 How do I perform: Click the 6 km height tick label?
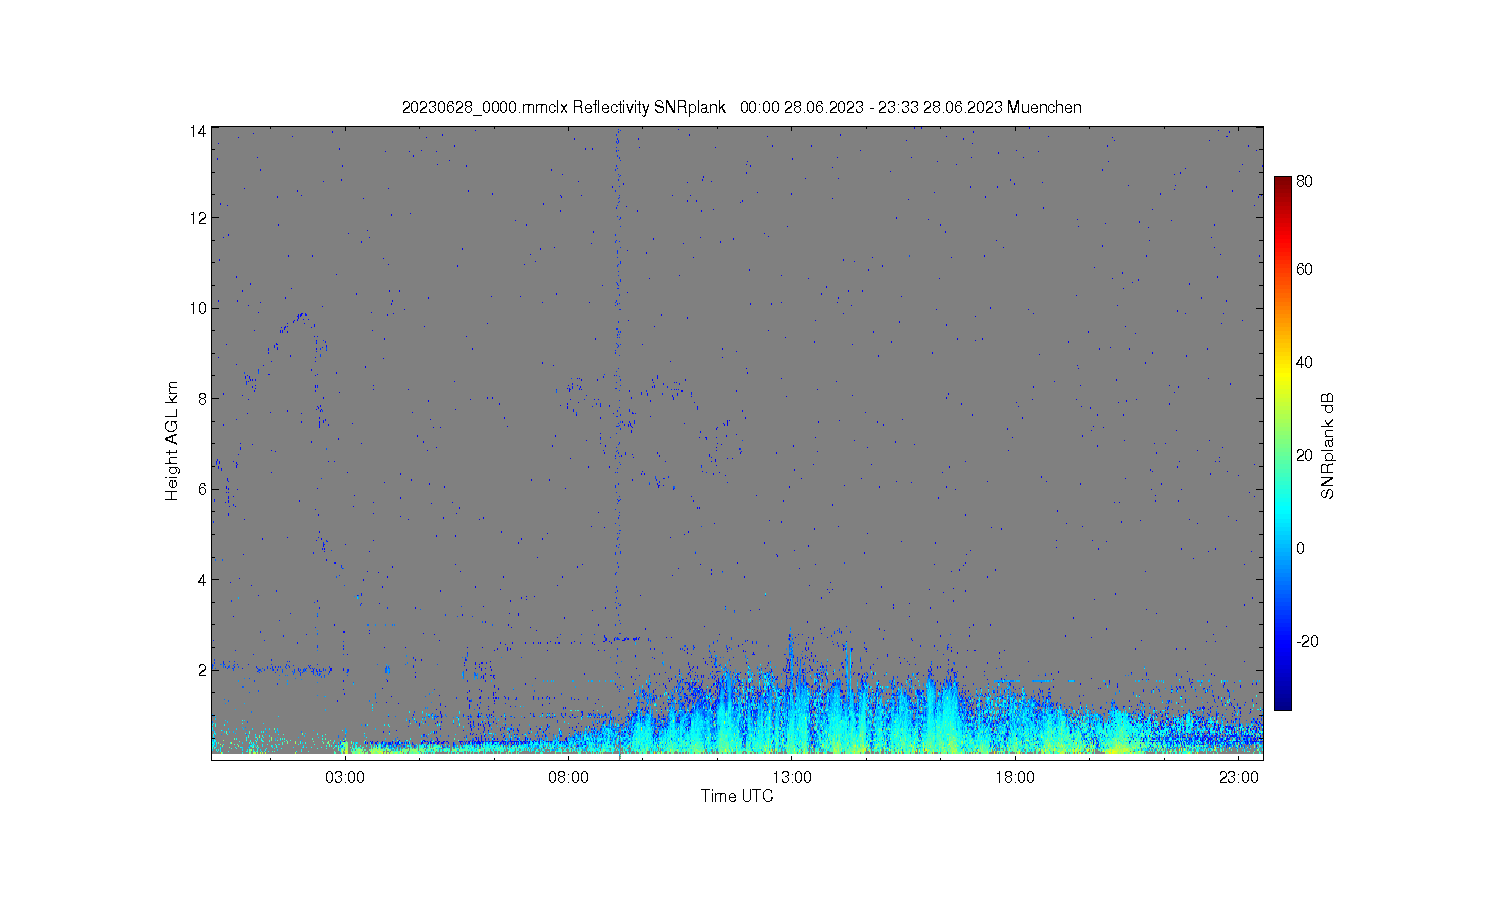202,489
